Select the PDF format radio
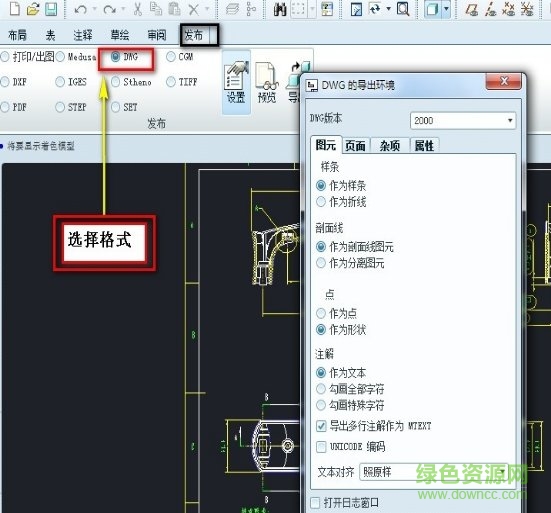The width and height of the screenshot is (551, 513). click(x=5, y=107)
